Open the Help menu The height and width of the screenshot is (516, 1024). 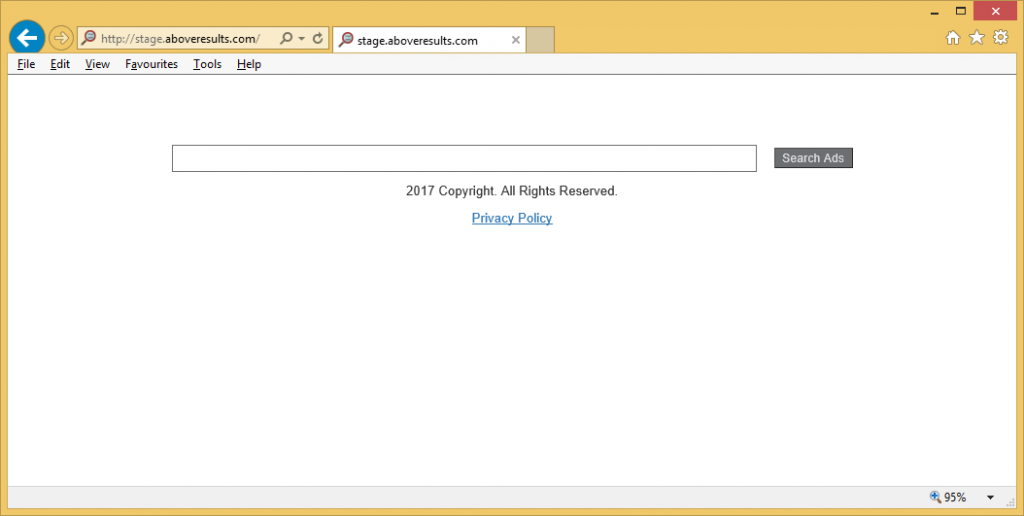(249, 64)
